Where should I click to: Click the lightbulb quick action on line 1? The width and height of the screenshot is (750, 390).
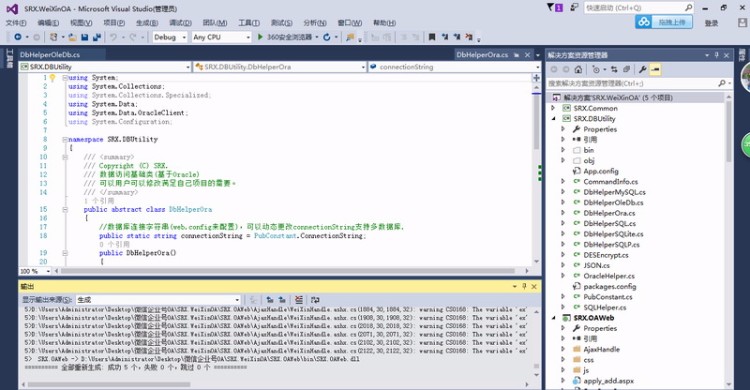point(53,78)
